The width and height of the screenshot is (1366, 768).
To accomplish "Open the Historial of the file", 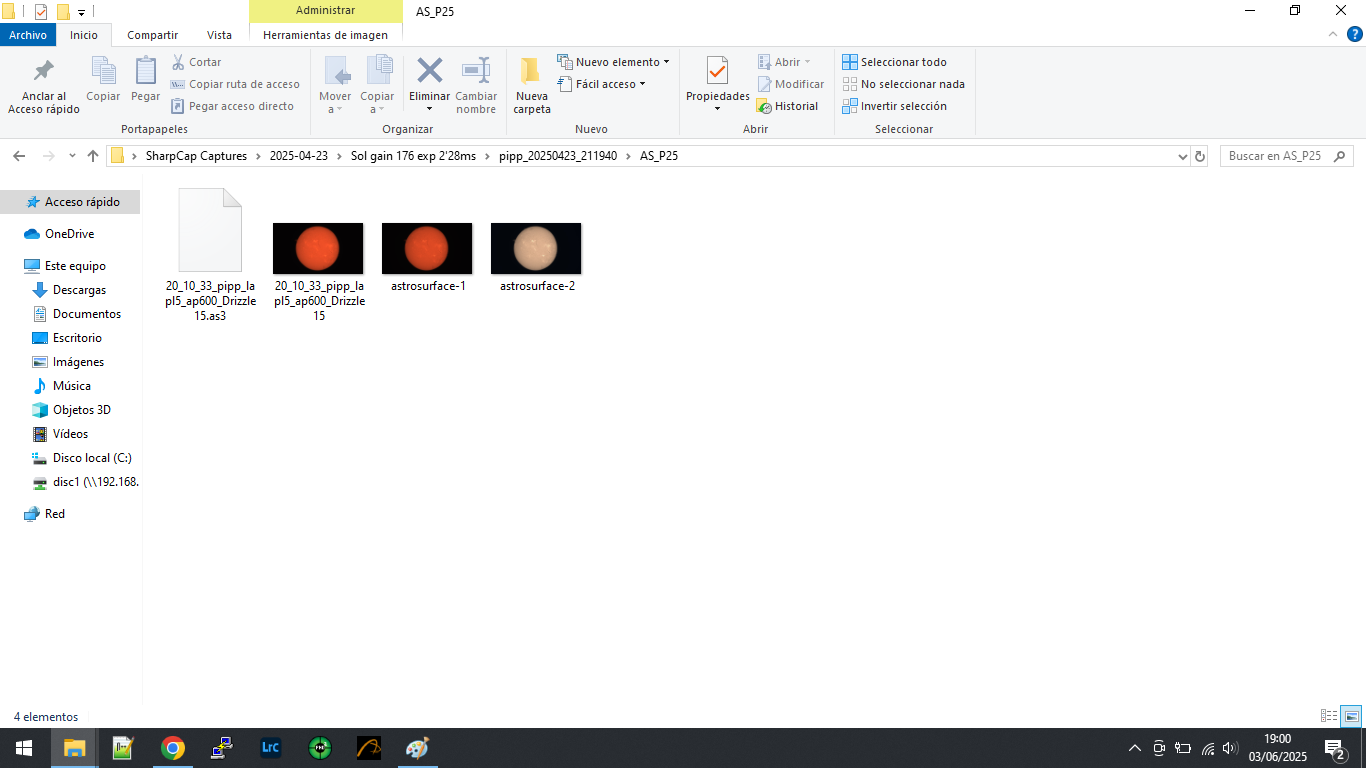I will 787,106.
